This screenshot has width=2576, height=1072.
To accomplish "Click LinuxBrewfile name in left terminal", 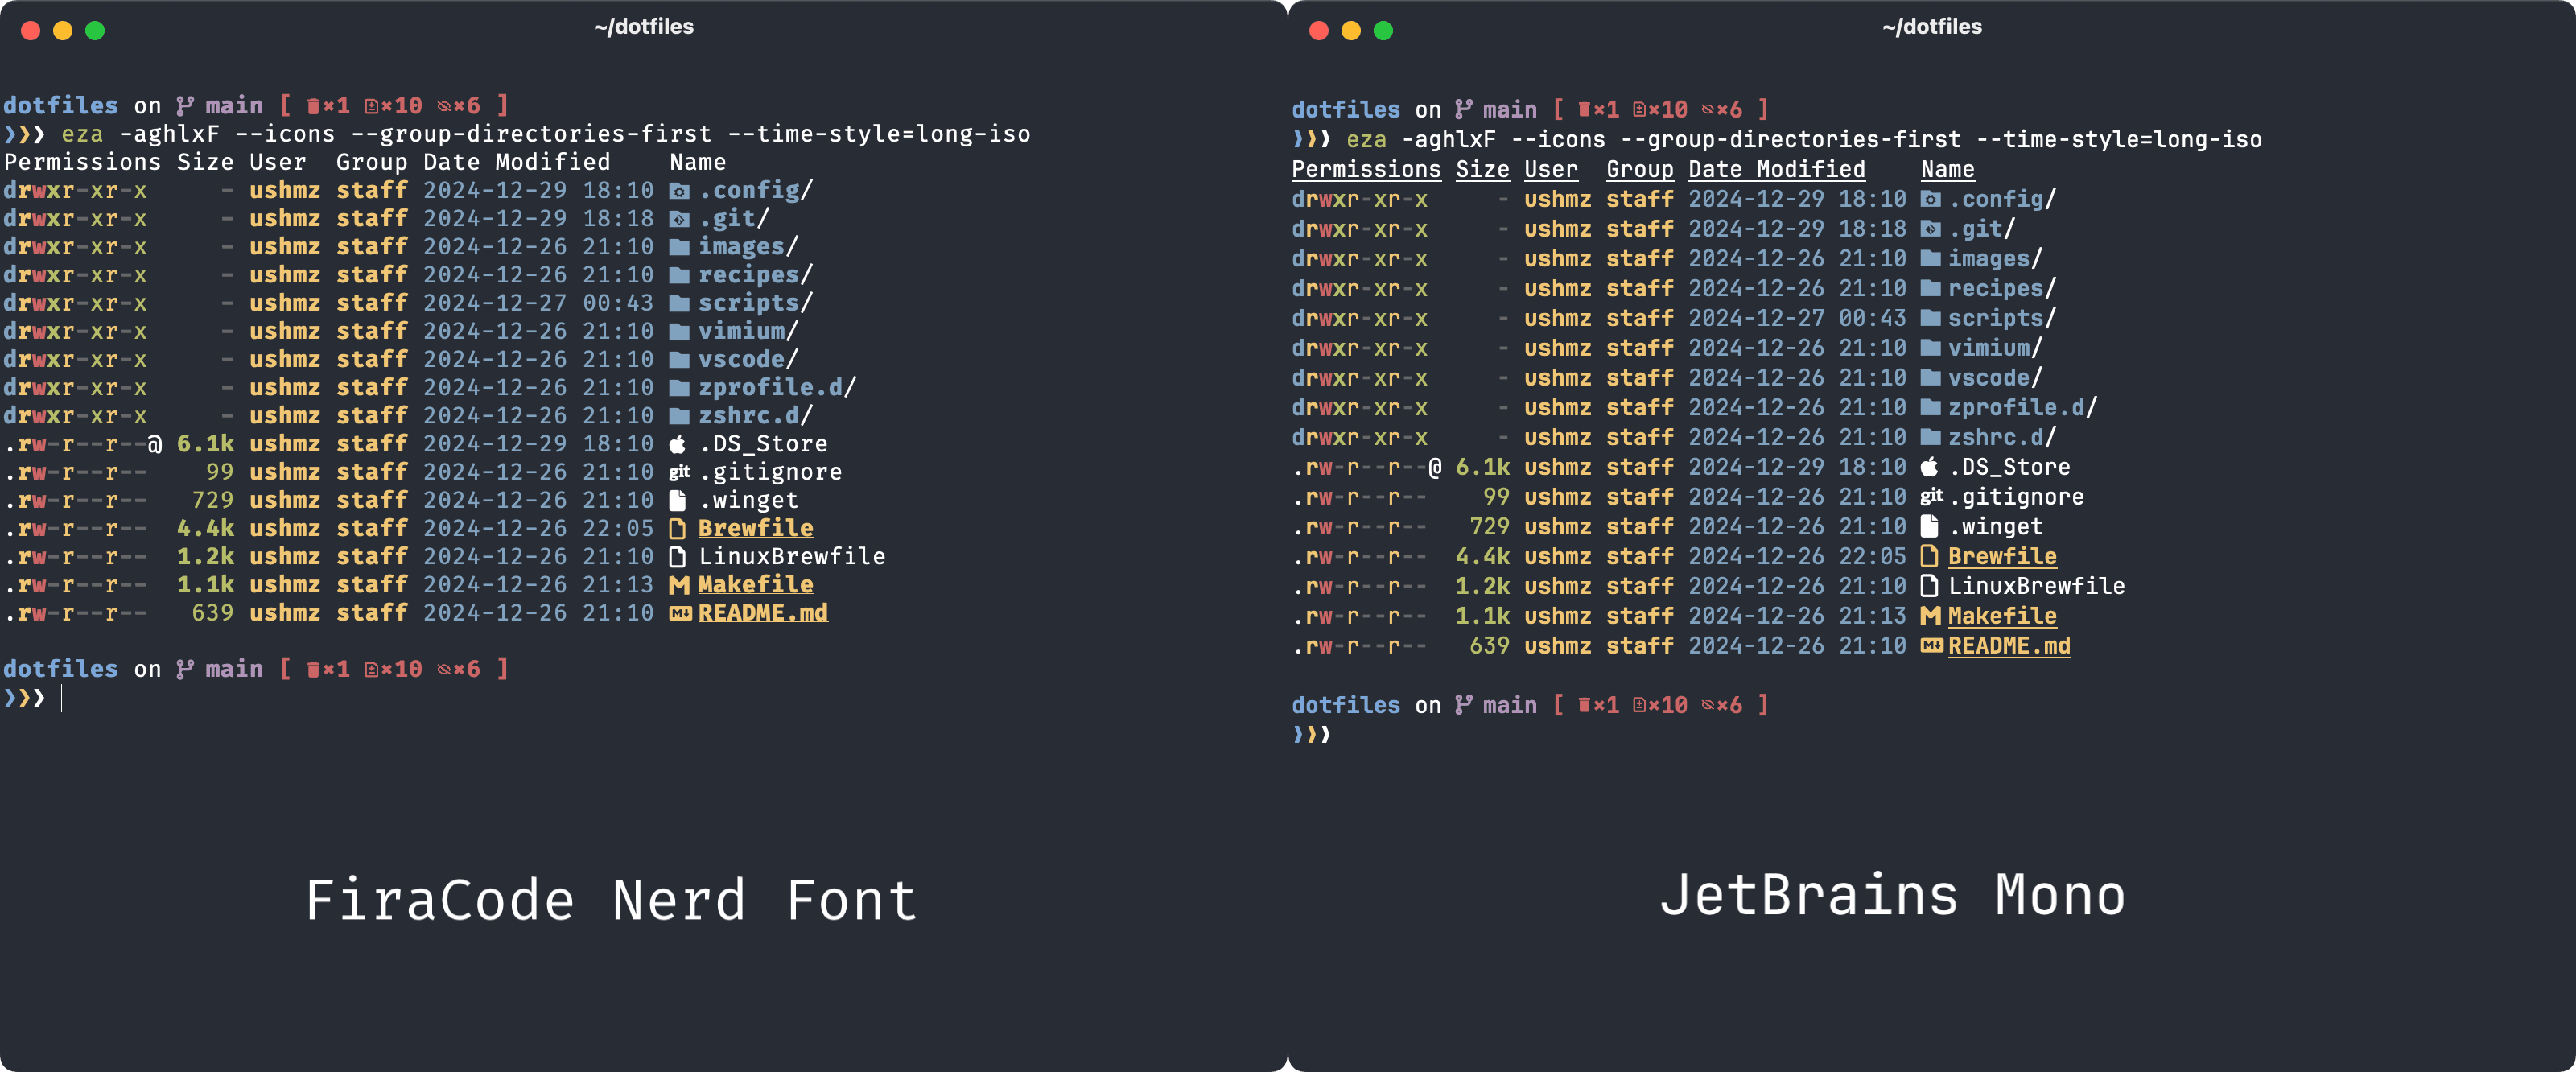I will [x=792, y=556].
